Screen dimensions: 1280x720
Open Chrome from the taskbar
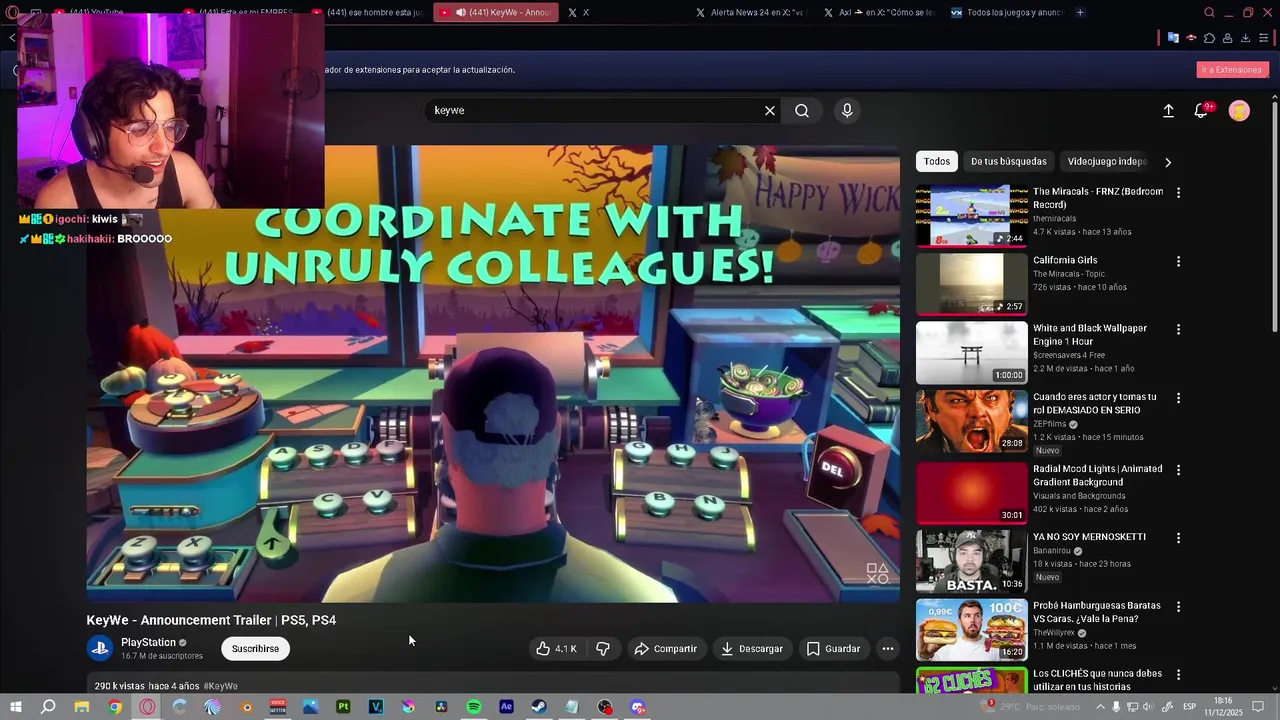point(115,707)
